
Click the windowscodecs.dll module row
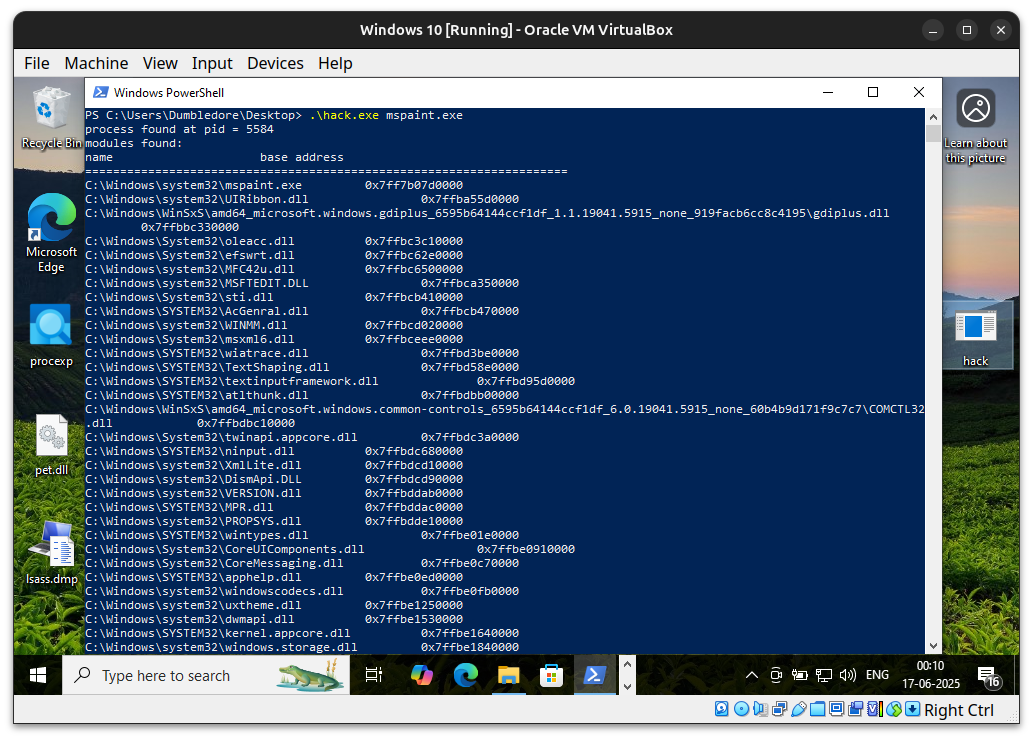[302, 591]
